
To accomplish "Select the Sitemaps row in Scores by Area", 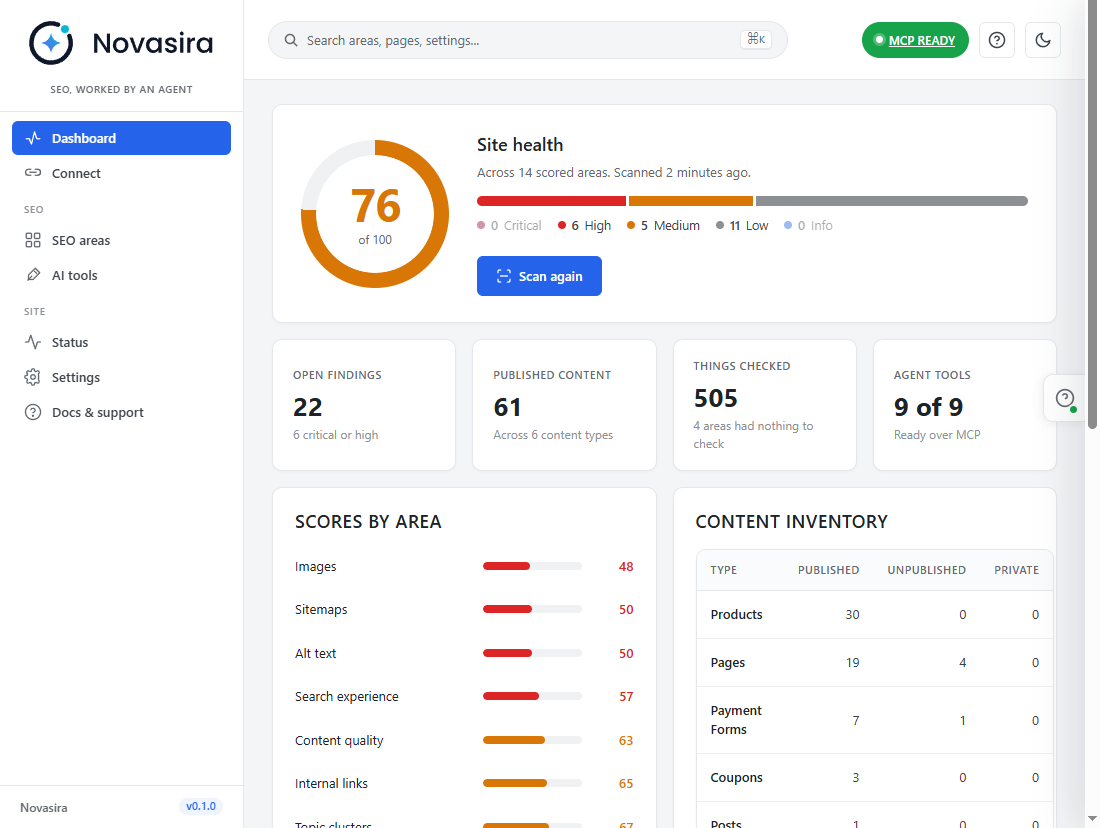I will pyautogui.click(x=464, y=610).
